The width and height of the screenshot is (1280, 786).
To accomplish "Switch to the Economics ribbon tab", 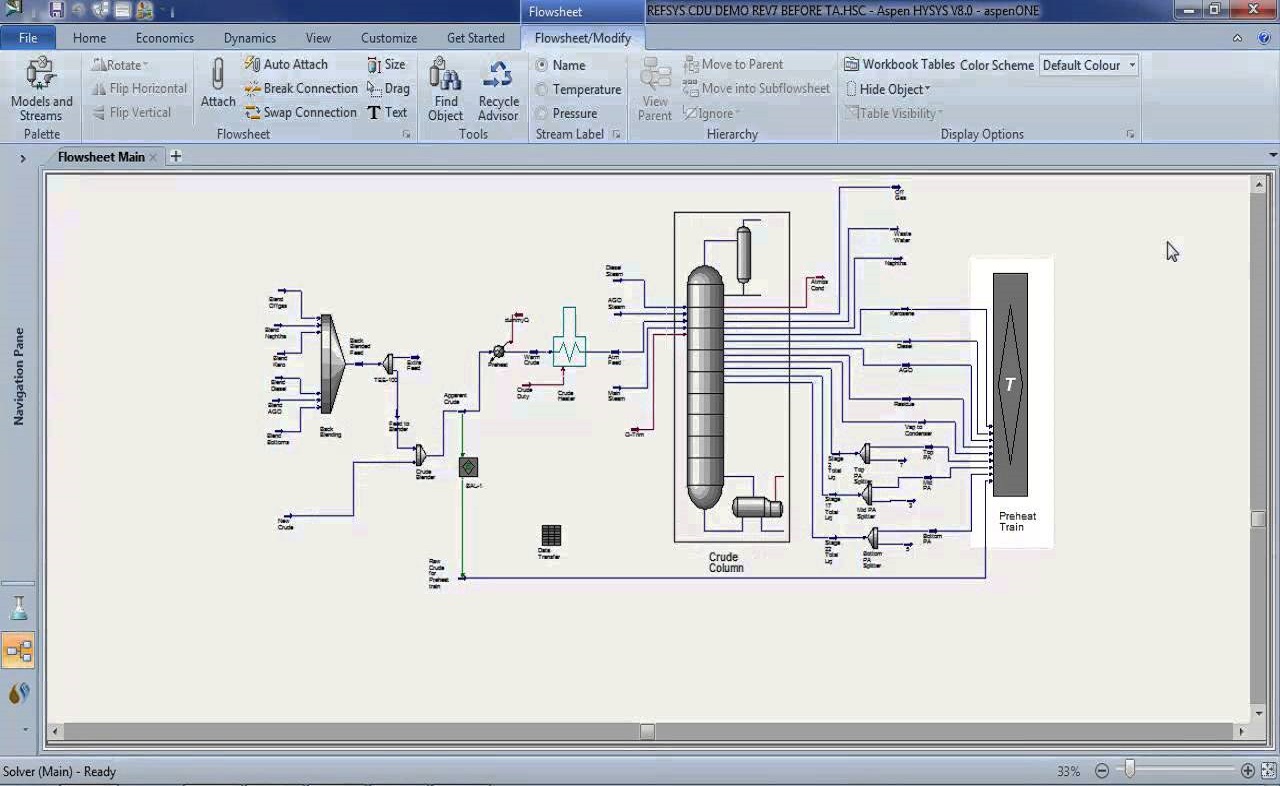I will tap(165, 38).
